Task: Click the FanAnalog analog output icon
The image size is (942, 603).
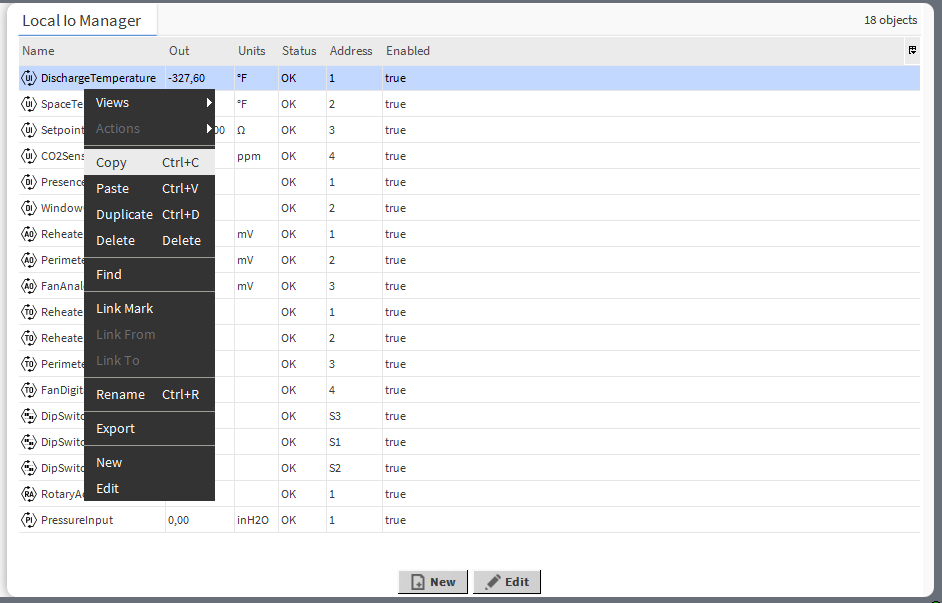Action: [x=29, y=286]
